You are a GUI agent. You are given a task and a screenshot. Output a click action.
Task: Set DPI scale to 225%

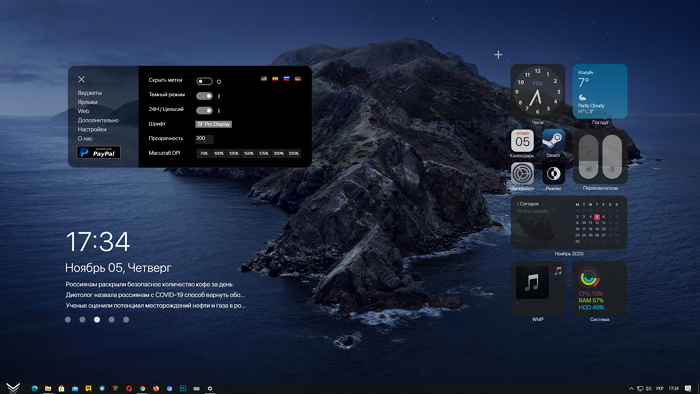[x=293, y=153]
